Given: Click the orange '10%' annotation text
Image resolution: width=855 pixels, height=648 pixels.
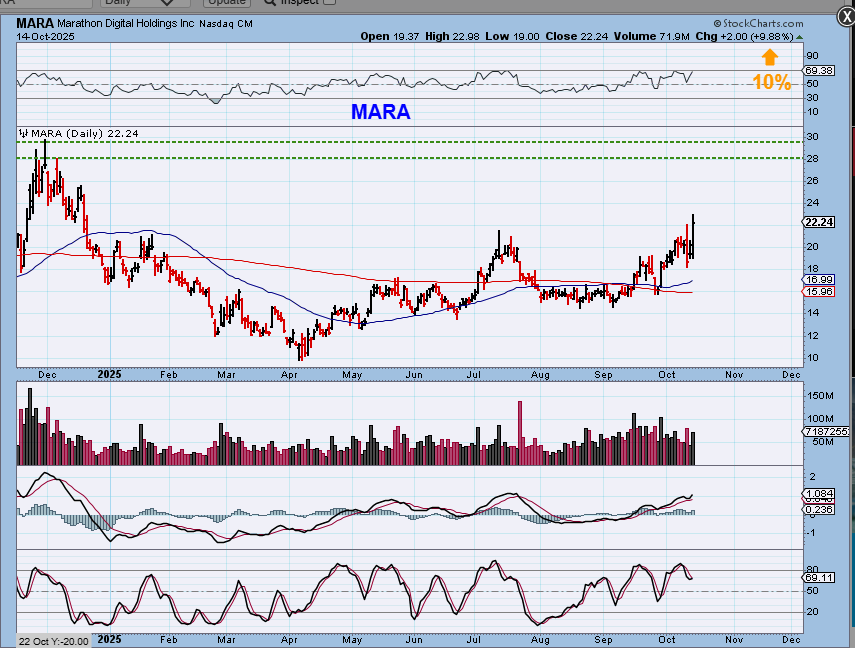Looking at the screenshot, I should click(772, 82).
